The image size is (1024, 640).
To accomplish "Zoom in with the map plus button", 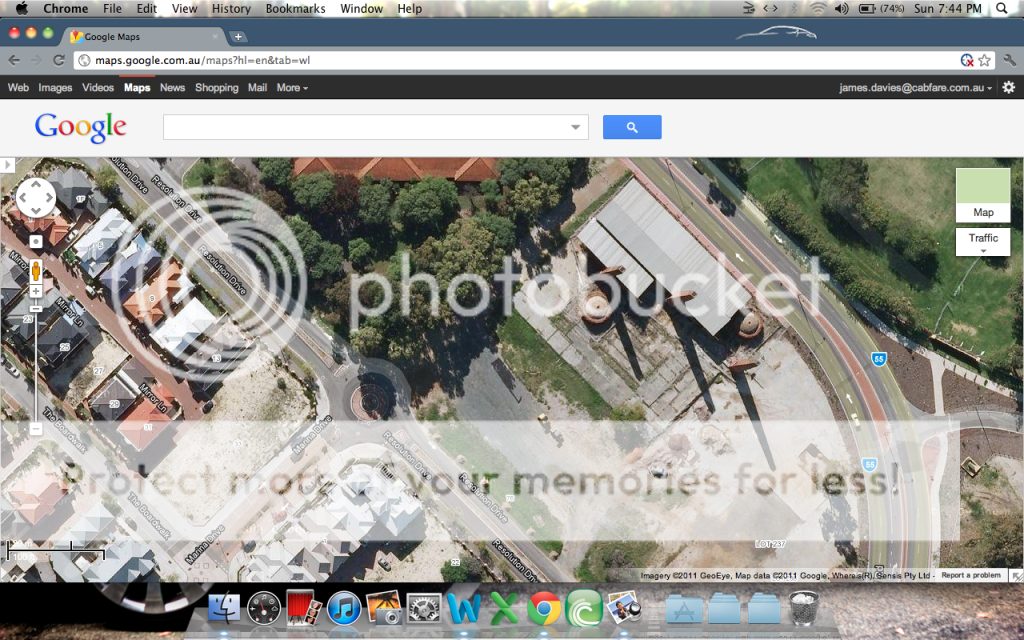I will pos(36,291).
